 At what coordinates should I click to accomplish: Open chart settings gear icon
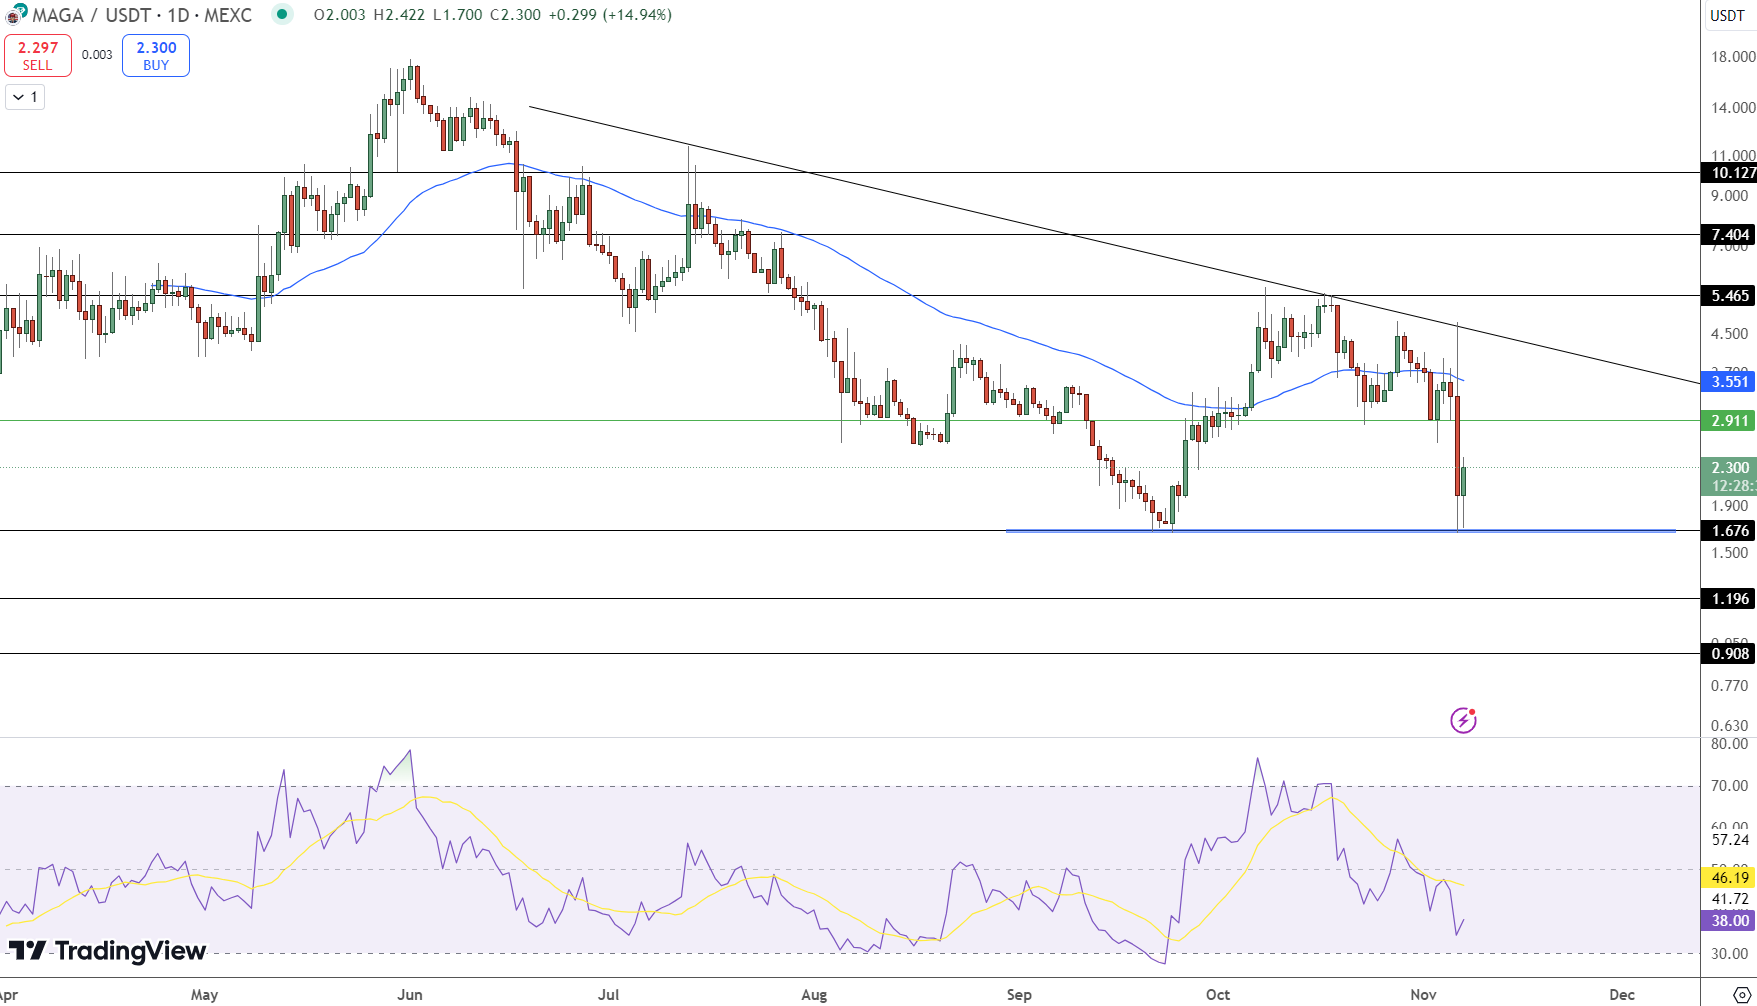pyautogui.click(x=1741, y=995)
